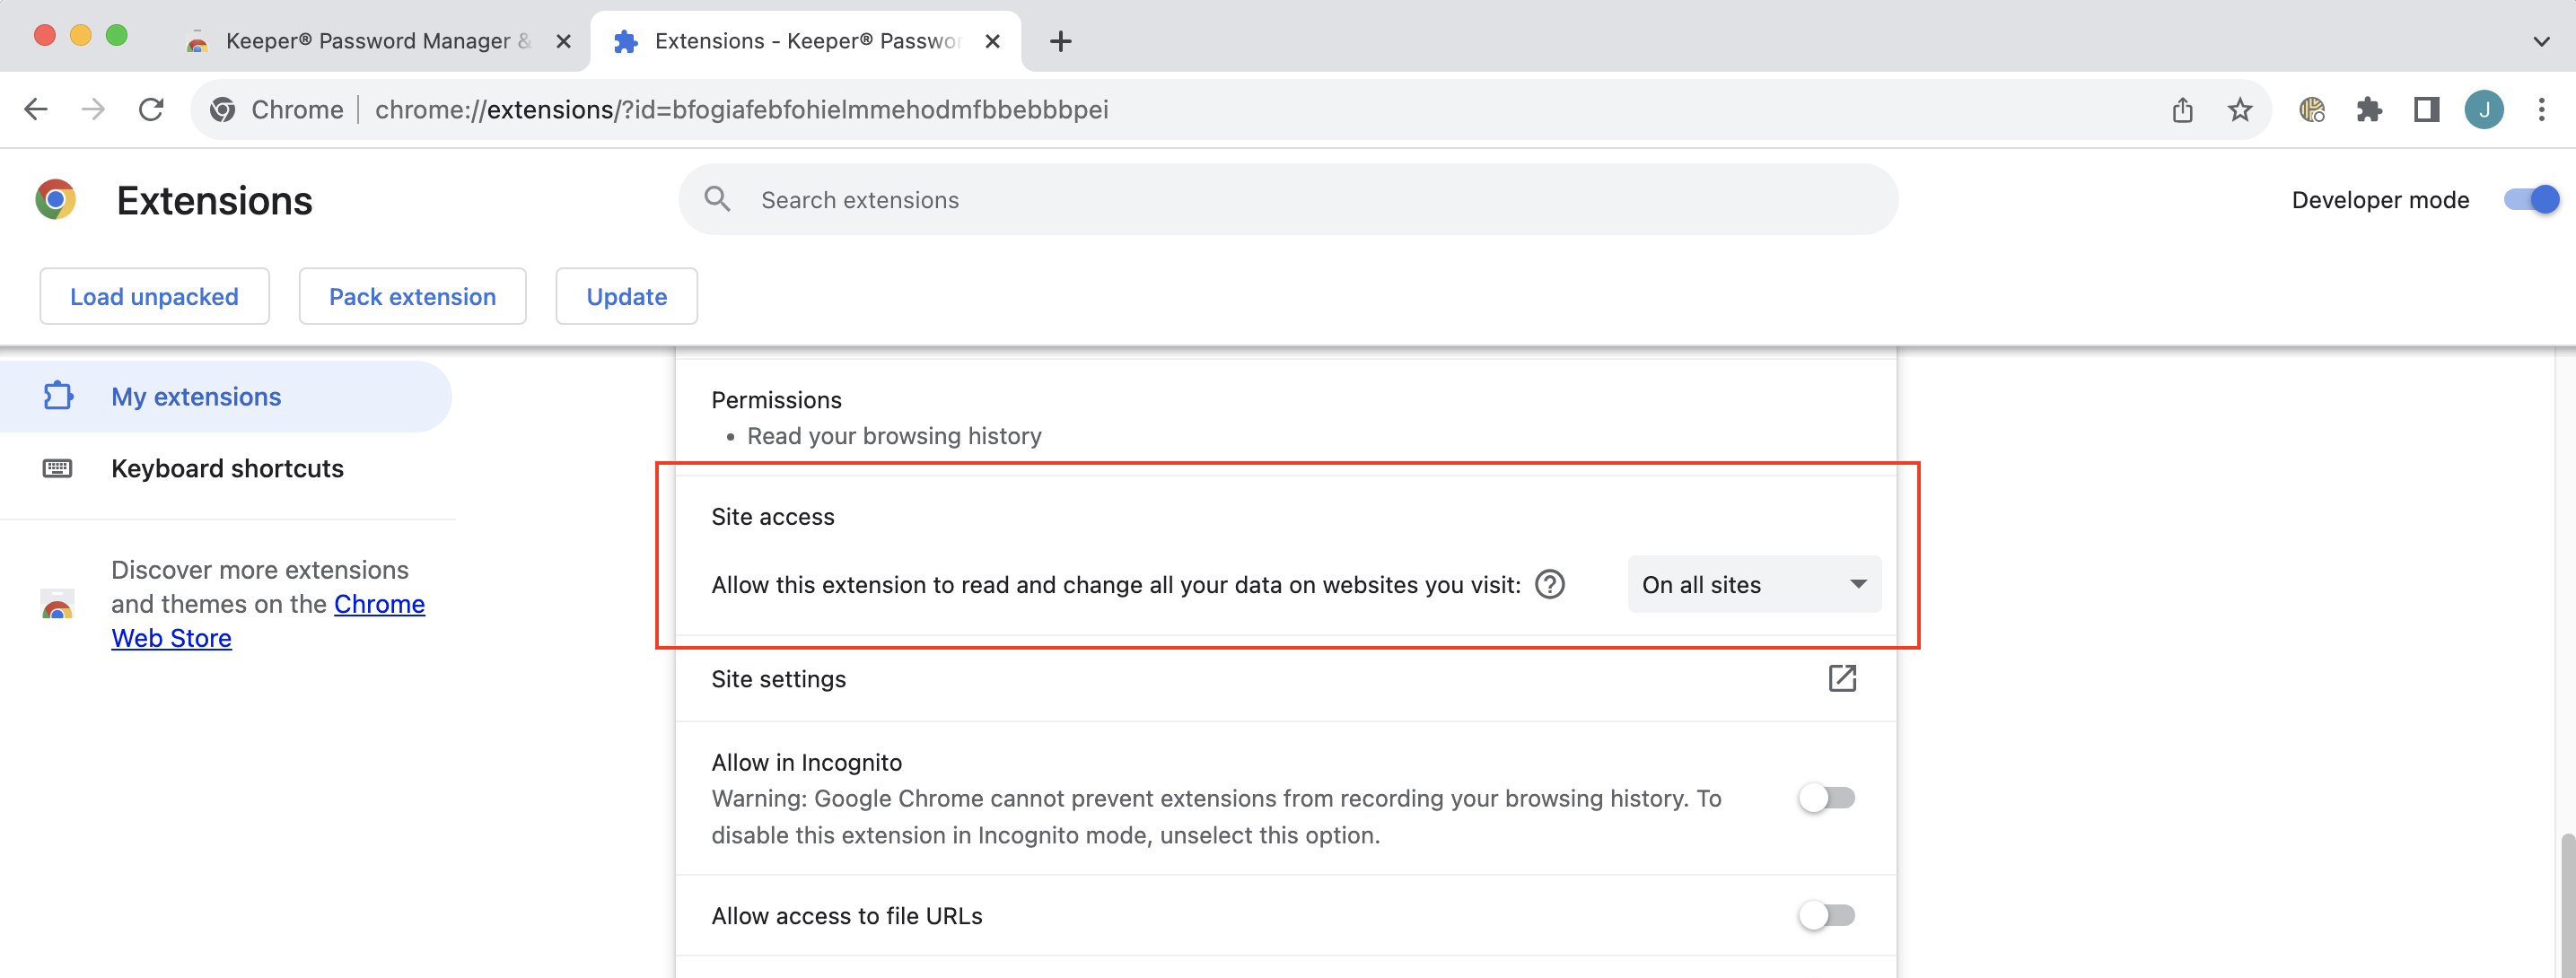Enable Allow in Incognito switch
2576x978 pixels.
click(x=1827, y=798)
